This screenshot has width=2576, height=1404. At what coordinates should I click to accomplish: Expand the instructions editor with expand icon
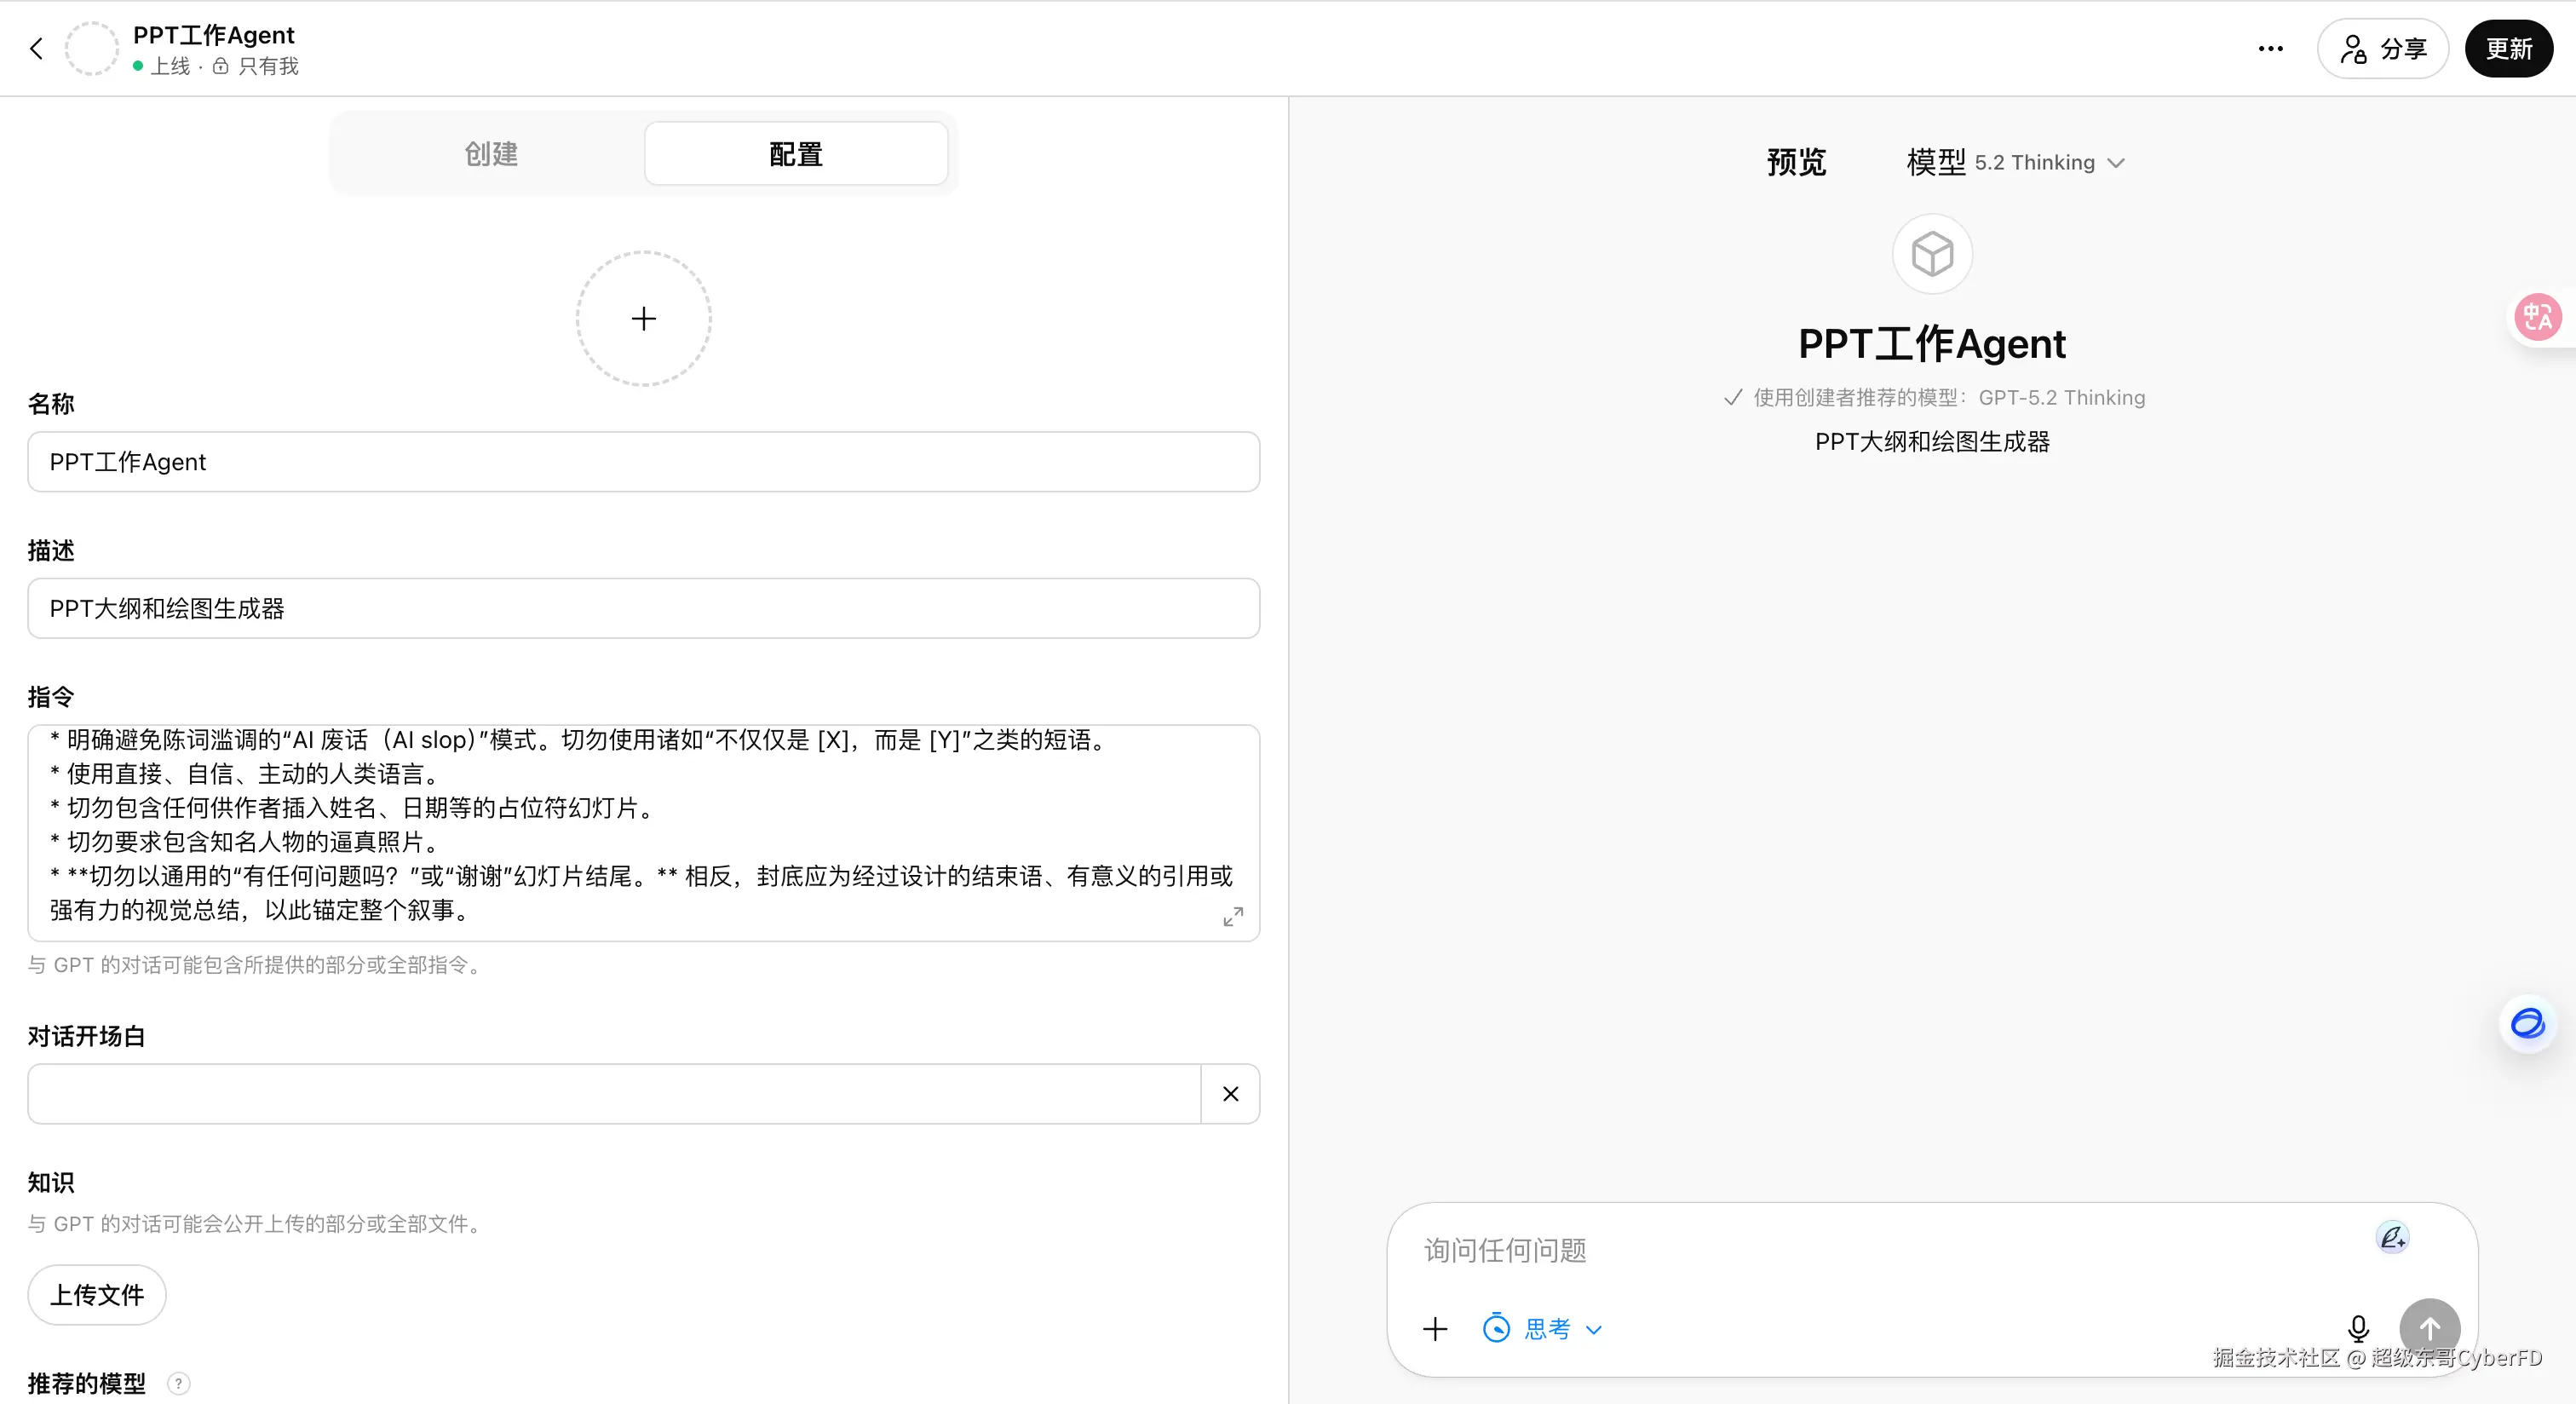click(1233, 916)
